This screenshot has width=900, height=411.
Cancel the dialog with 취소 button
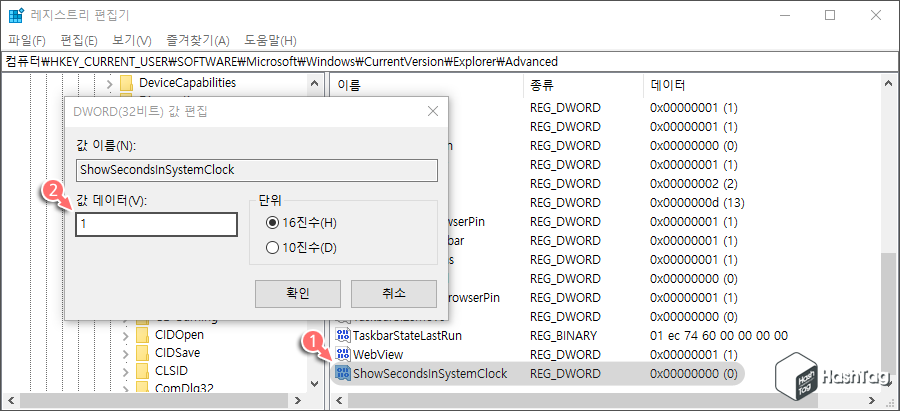[394, 293]
